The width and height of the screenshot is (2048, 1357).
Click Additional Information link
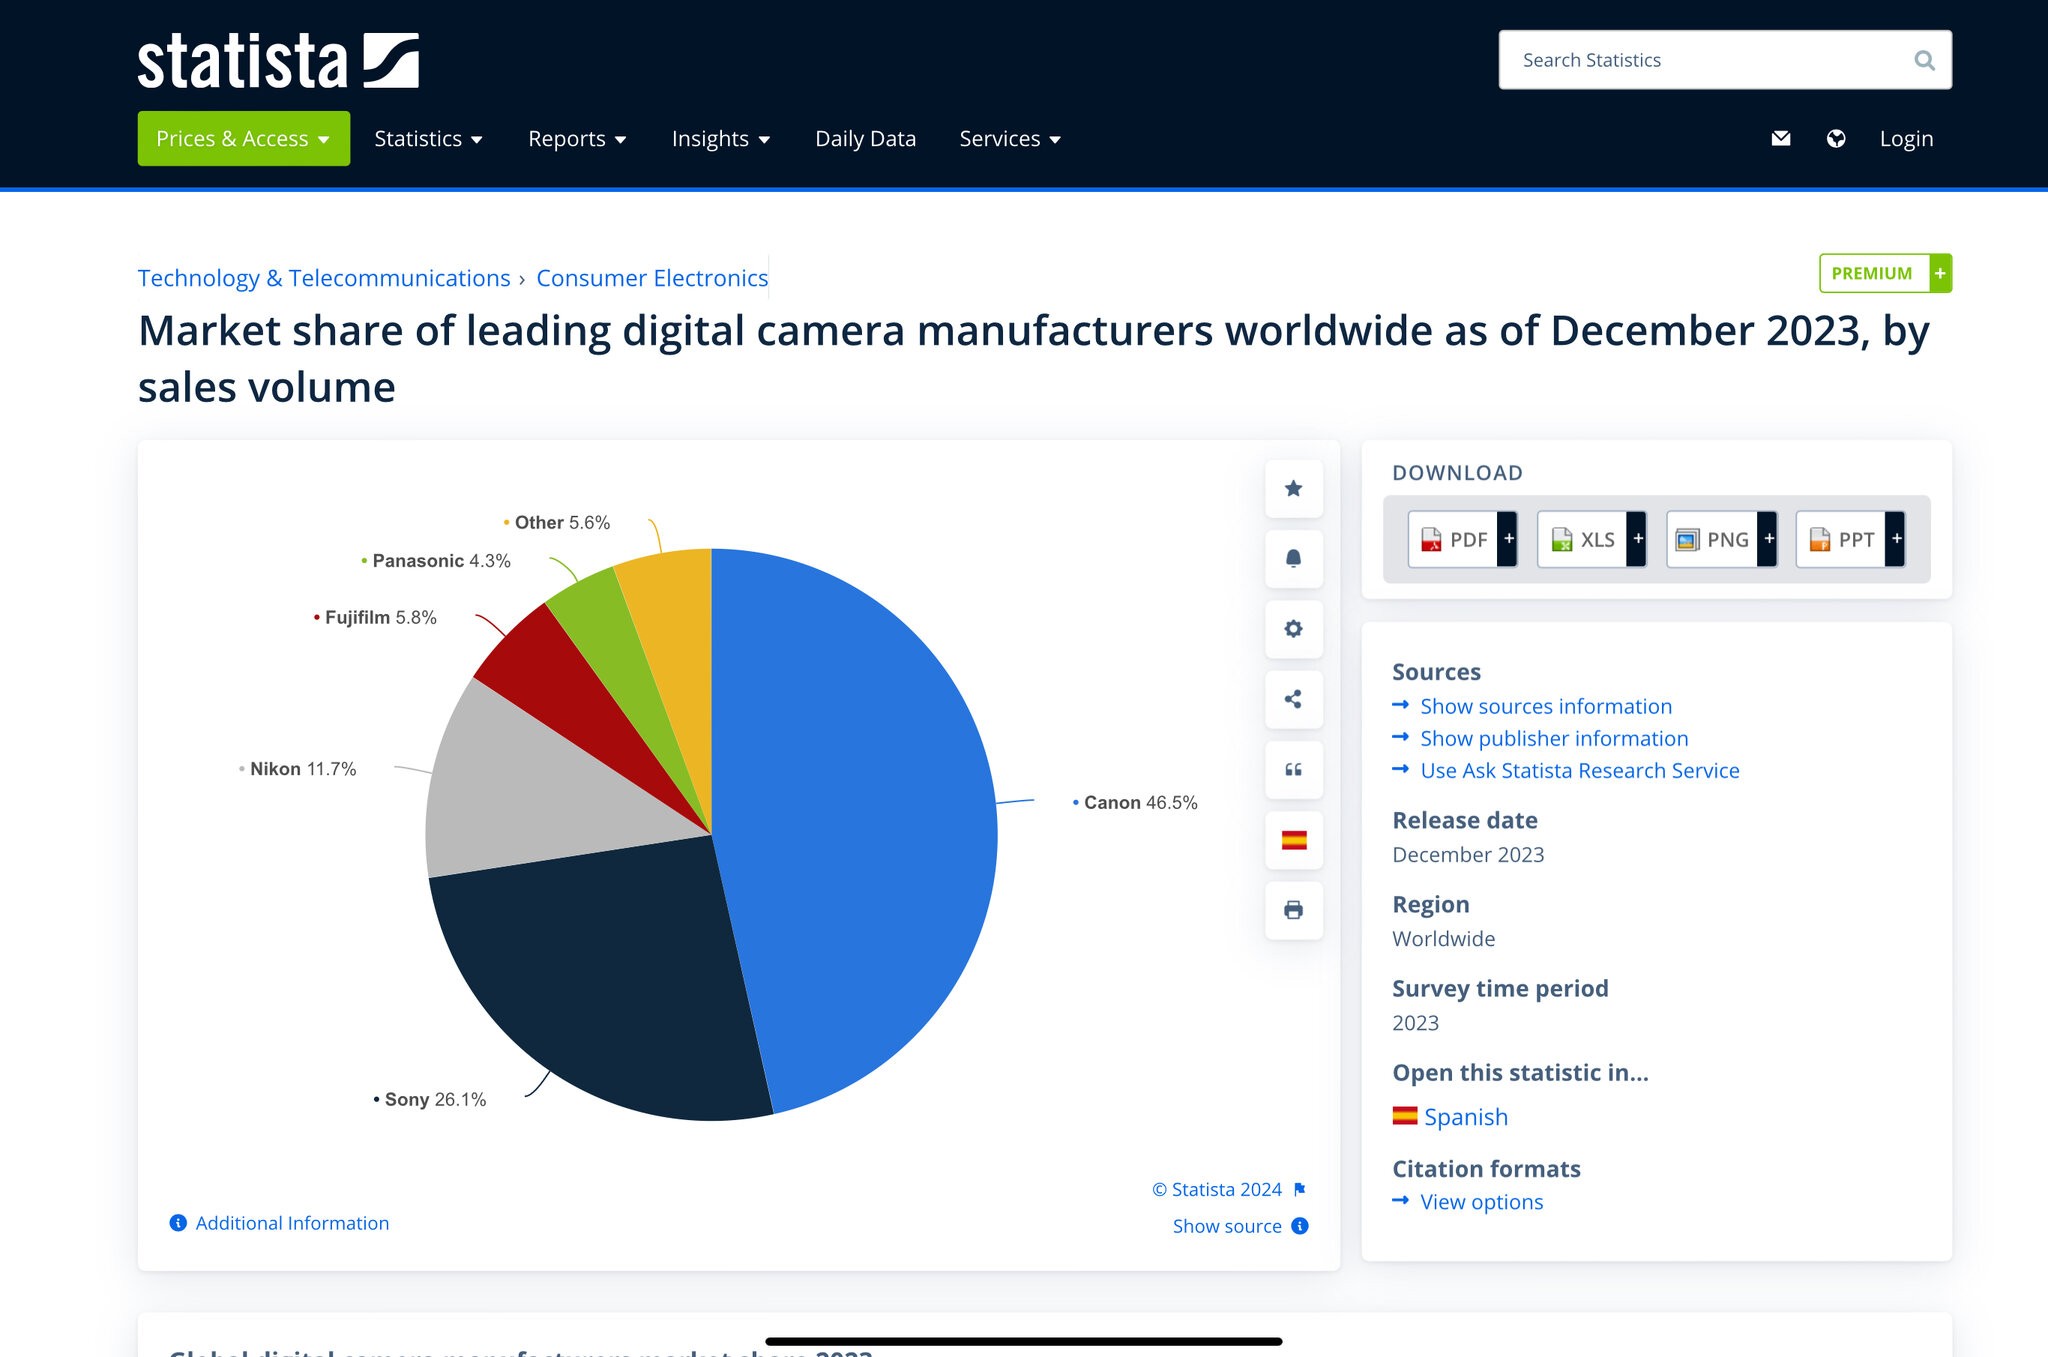(x=292, y=1223)
